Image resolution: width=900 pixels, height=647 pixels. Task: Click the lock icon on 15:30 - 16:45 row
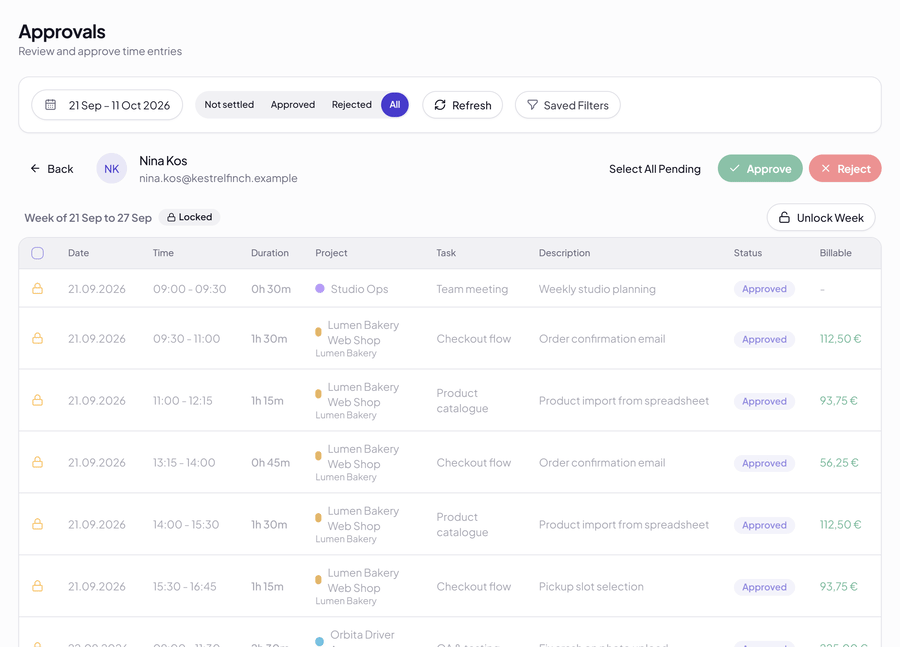click(37, 586)
